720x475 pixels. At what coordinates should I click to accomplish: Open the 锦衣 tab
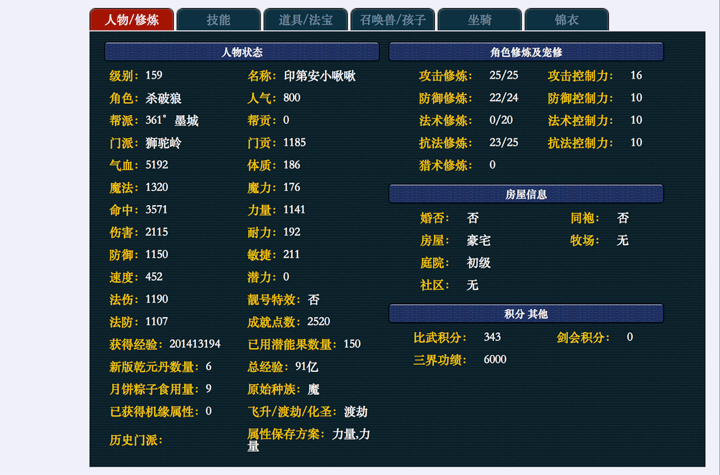(566, 20)
